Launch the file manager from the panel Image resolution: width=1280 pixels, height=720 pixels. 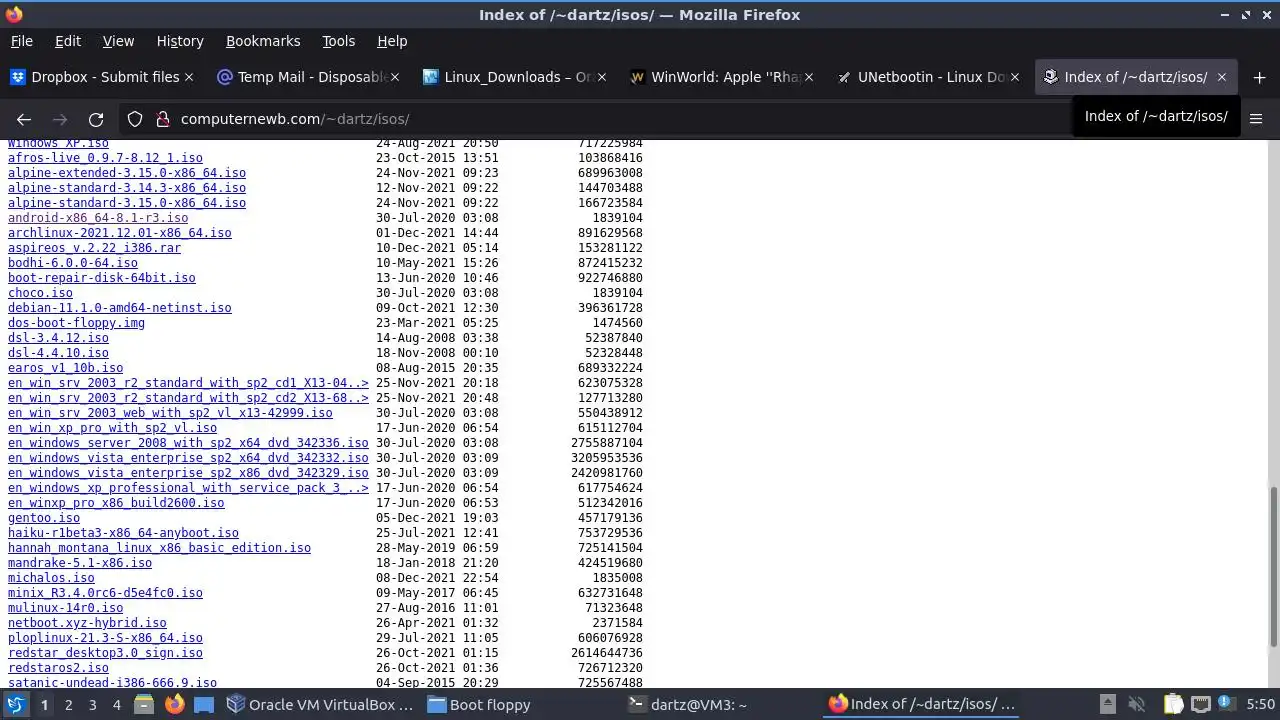pyautogui.click(x=143, y=704)
